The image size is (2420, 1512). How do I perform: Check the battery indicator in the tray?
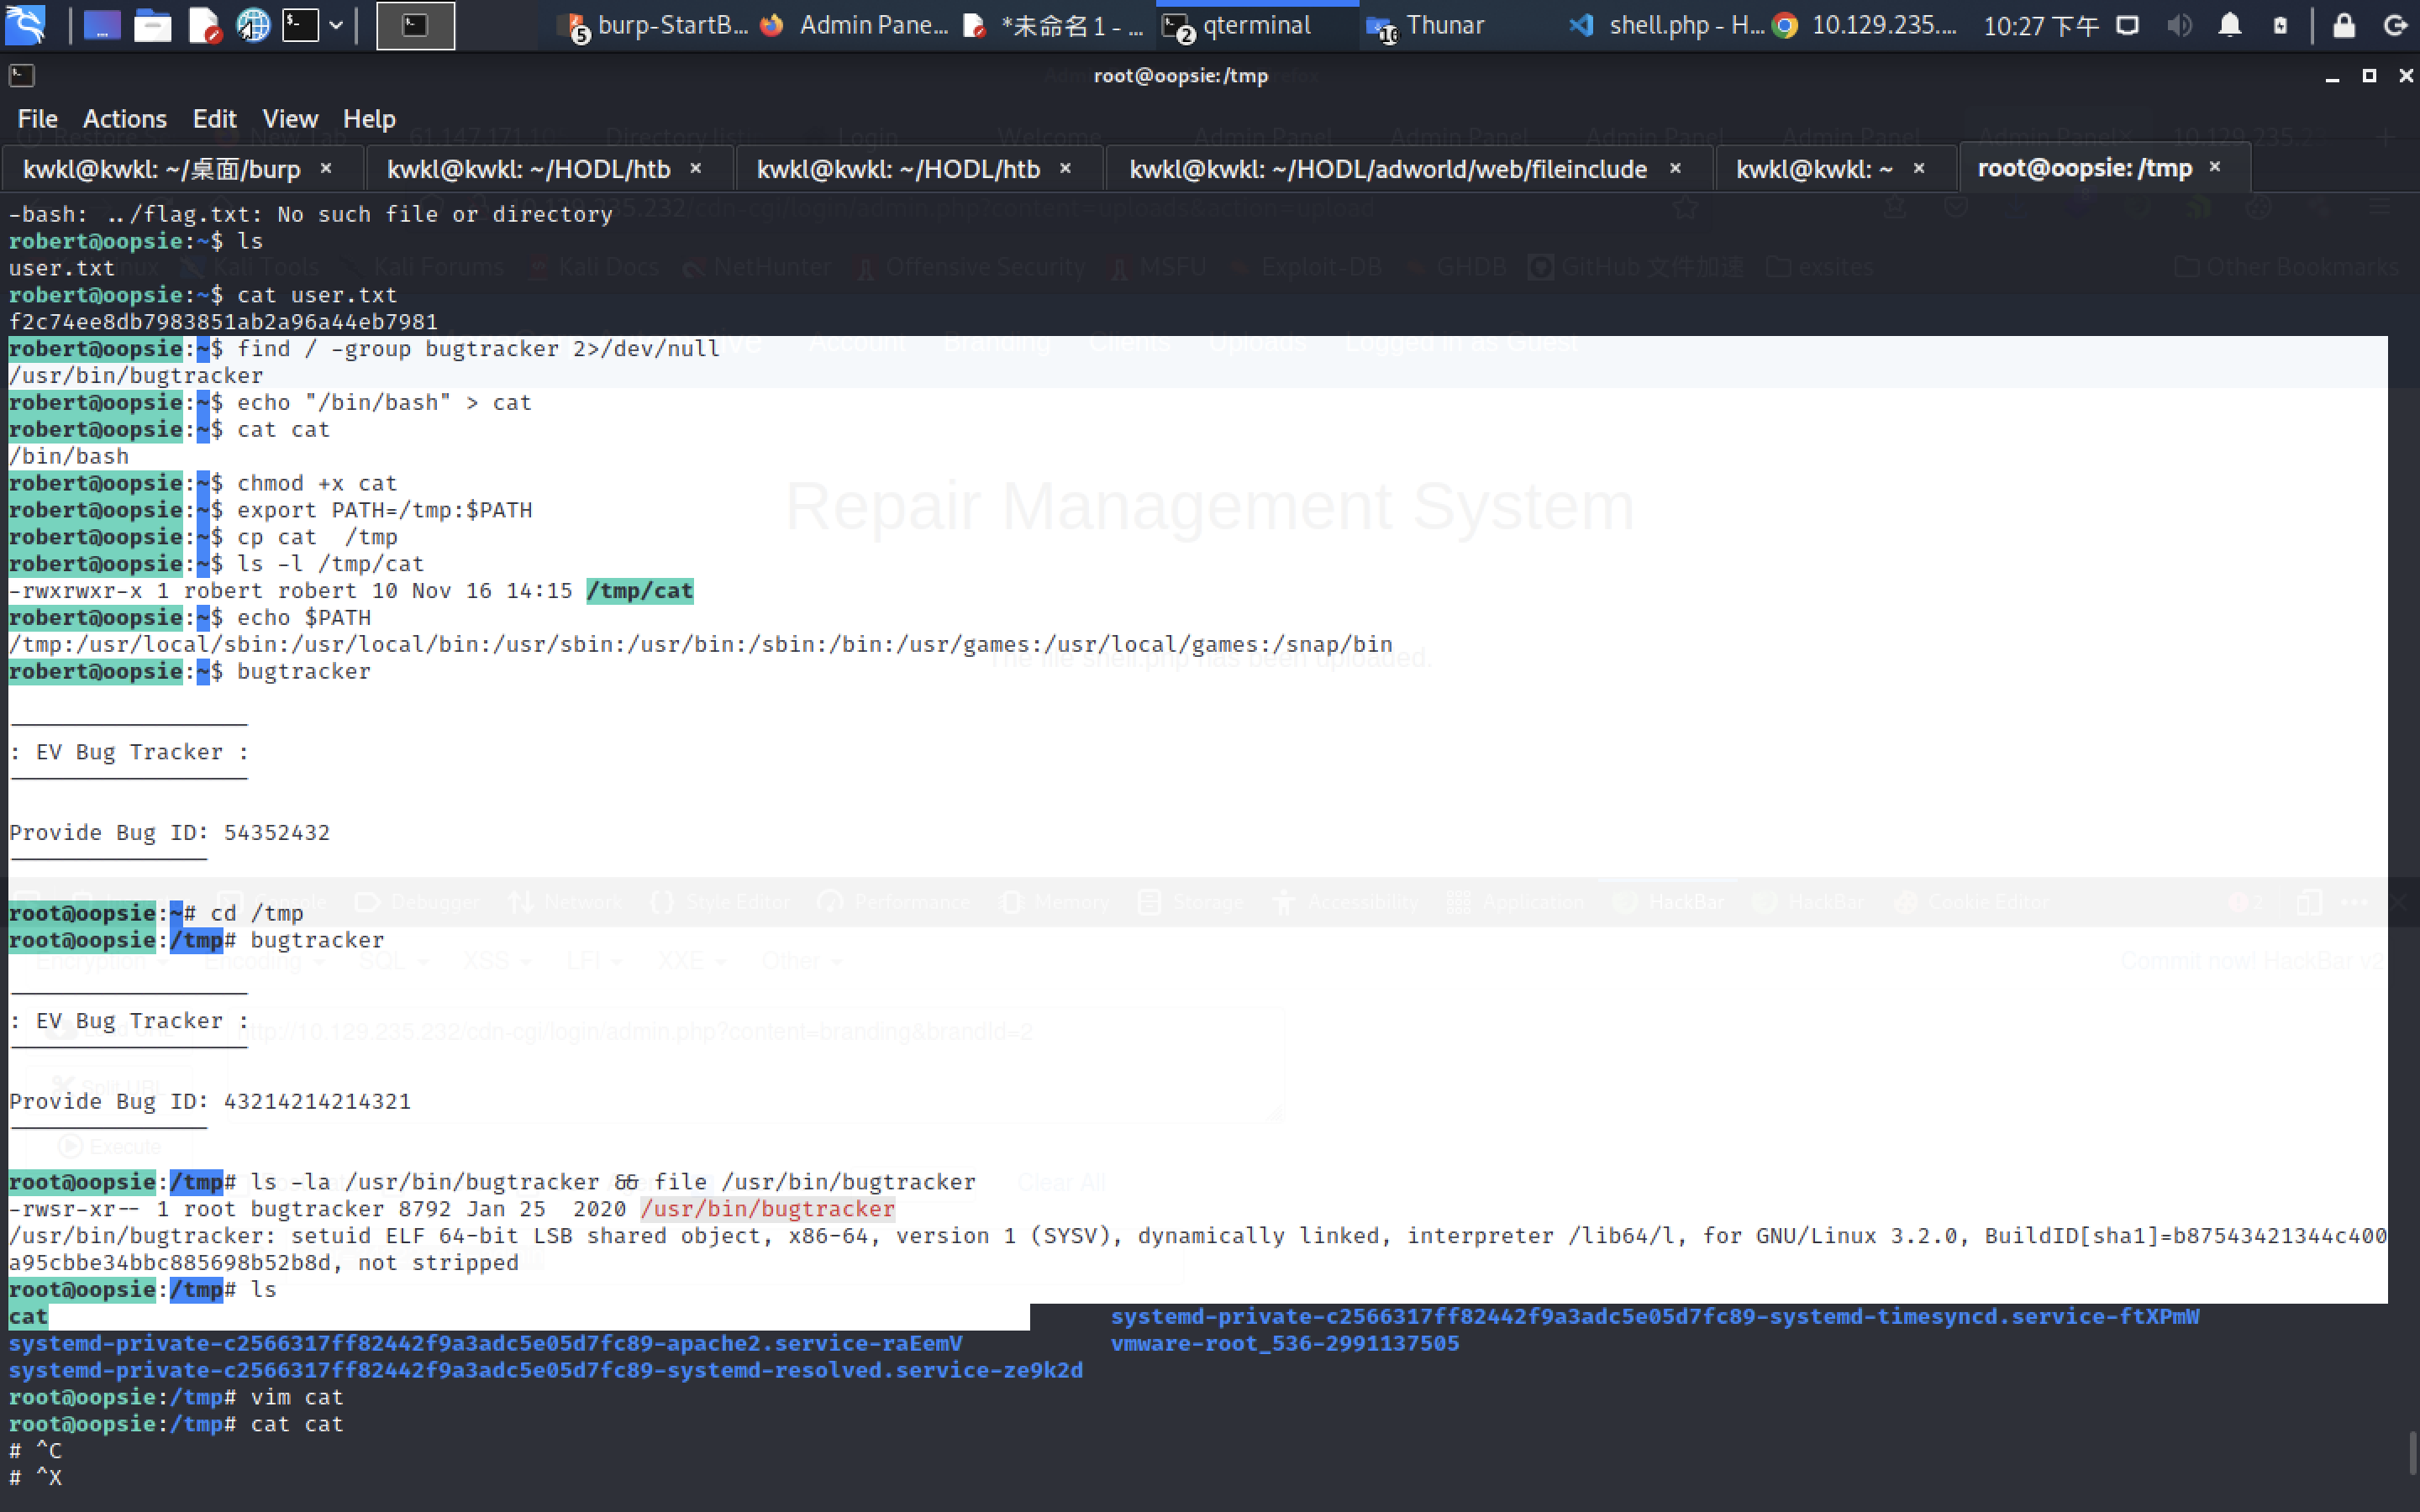click(x=2281, y=25)
